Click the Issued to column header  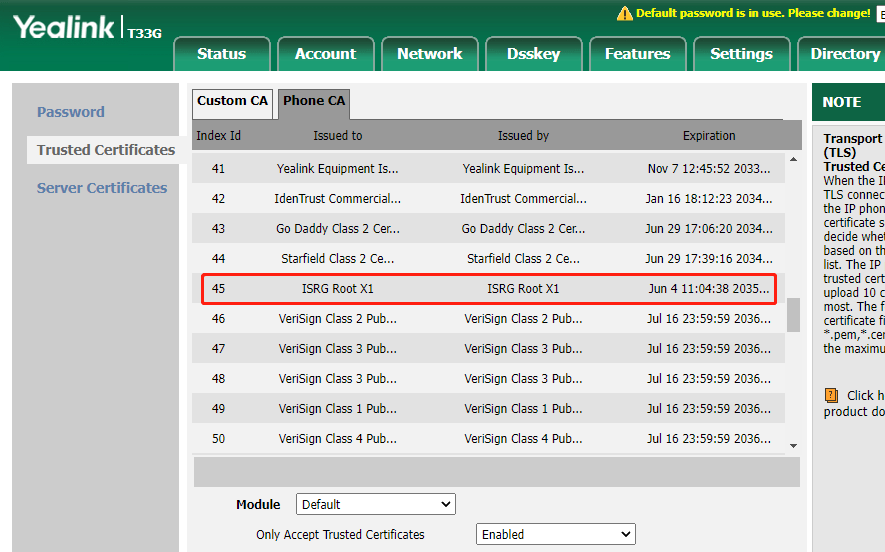pos(338,135)
